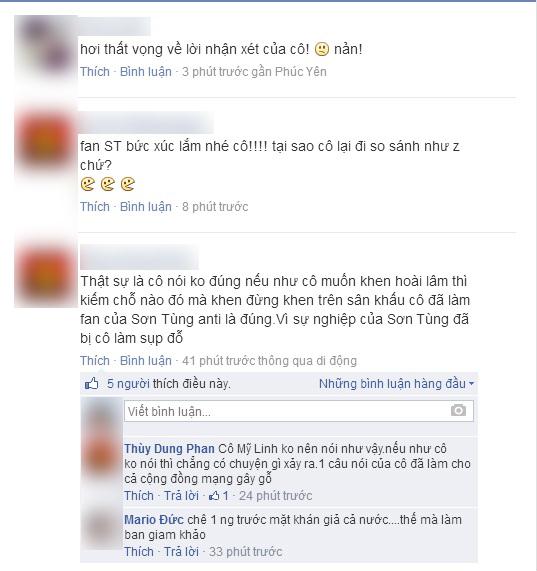Screen dimensions: 537x571
Task: Click Trả lời on Mario Đức's comment
Action: tap(181, 552)
